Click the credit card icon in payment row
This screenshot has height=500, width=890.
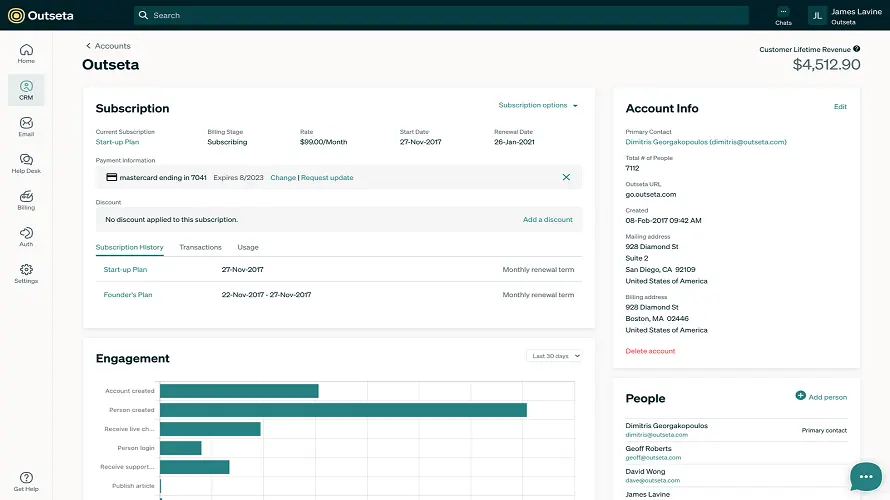point(112,177)
